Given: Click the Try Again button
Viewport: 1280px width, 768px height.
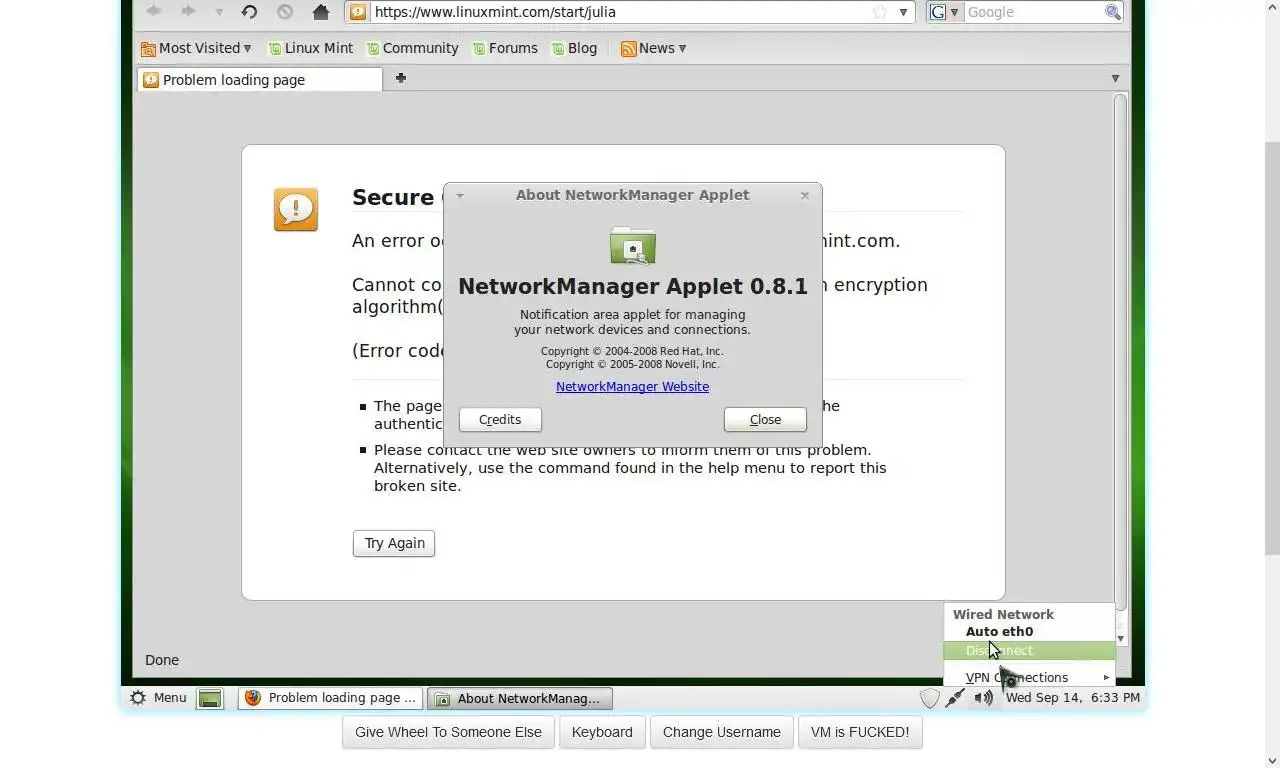Looking at the screenshot, I should click(394, 543).
